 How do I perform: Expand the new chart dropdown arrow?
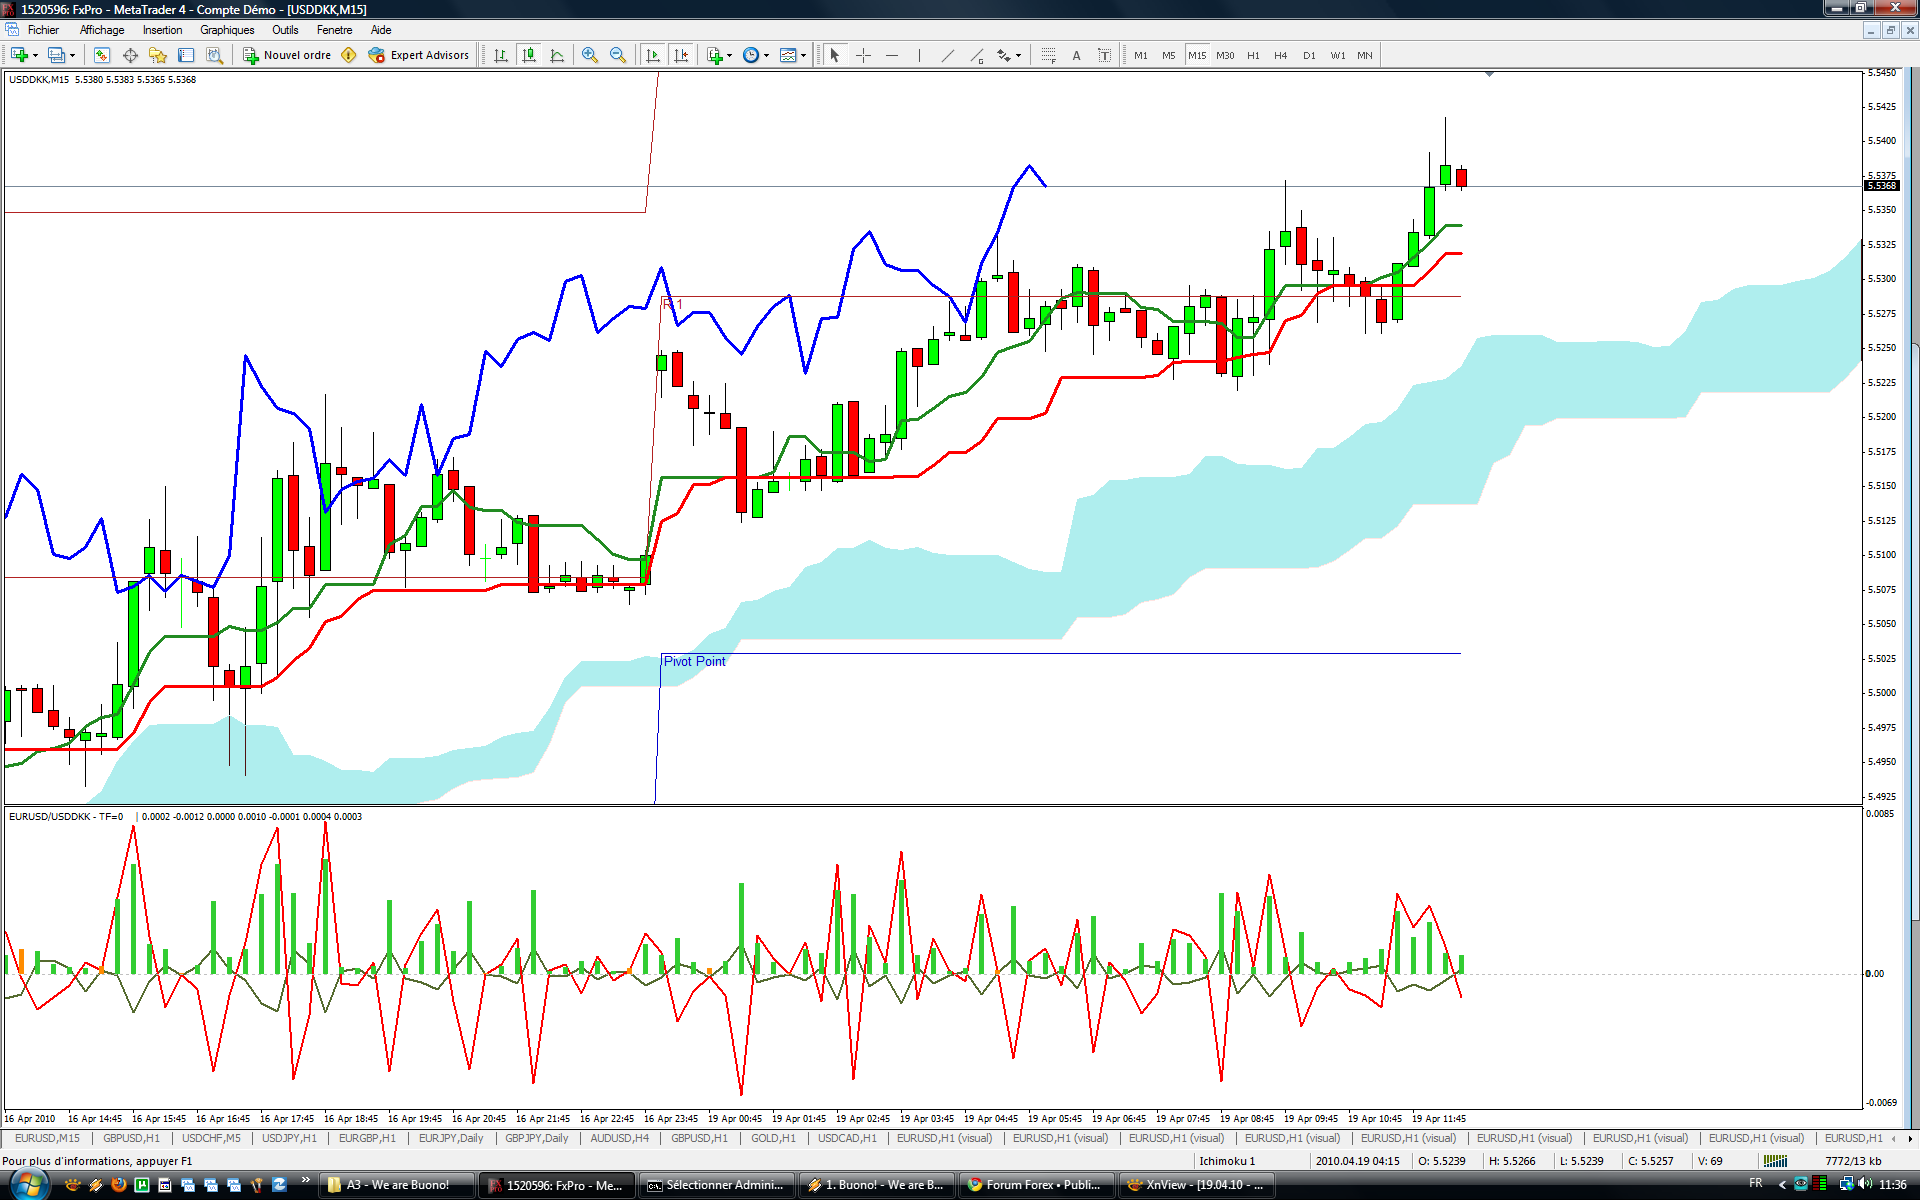[36, 56]
